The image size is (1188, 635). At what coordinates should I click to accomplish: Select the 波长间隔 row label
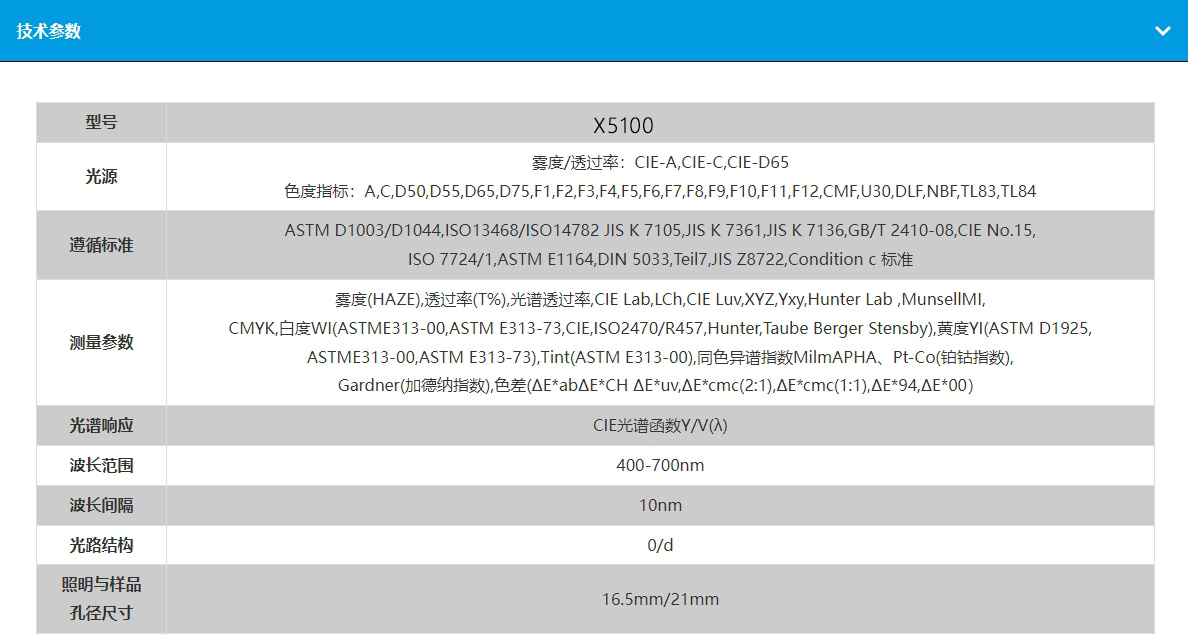click(x=101, y=505)
